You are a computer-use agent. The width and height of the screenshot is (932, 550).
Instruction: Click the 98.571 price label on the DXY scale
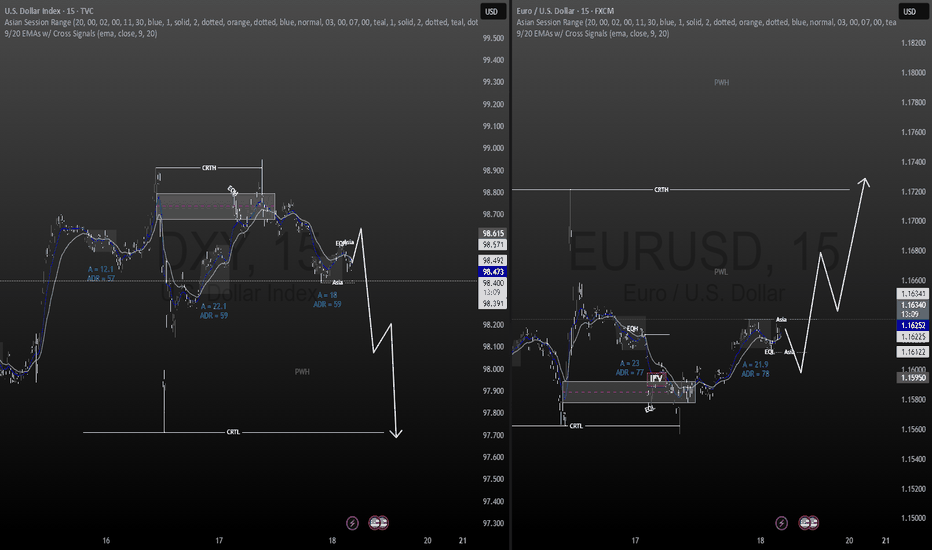click(x=493, y=244)
